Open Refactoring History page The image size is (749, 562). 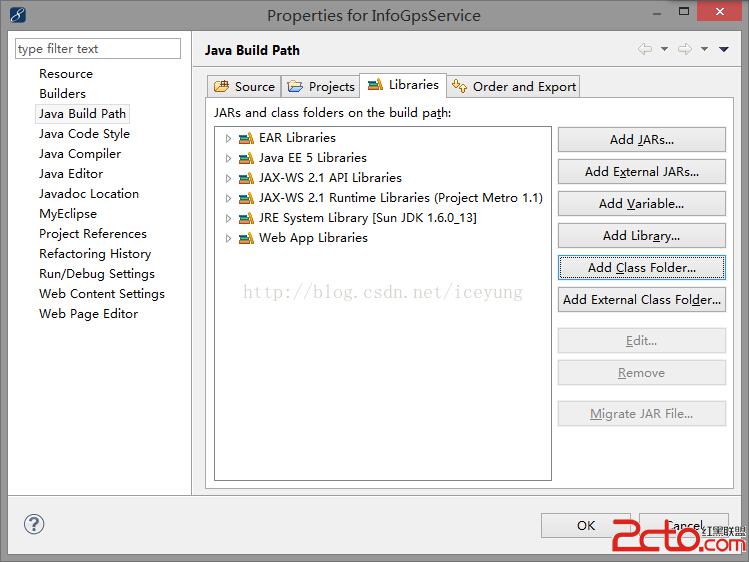[95, 254]
